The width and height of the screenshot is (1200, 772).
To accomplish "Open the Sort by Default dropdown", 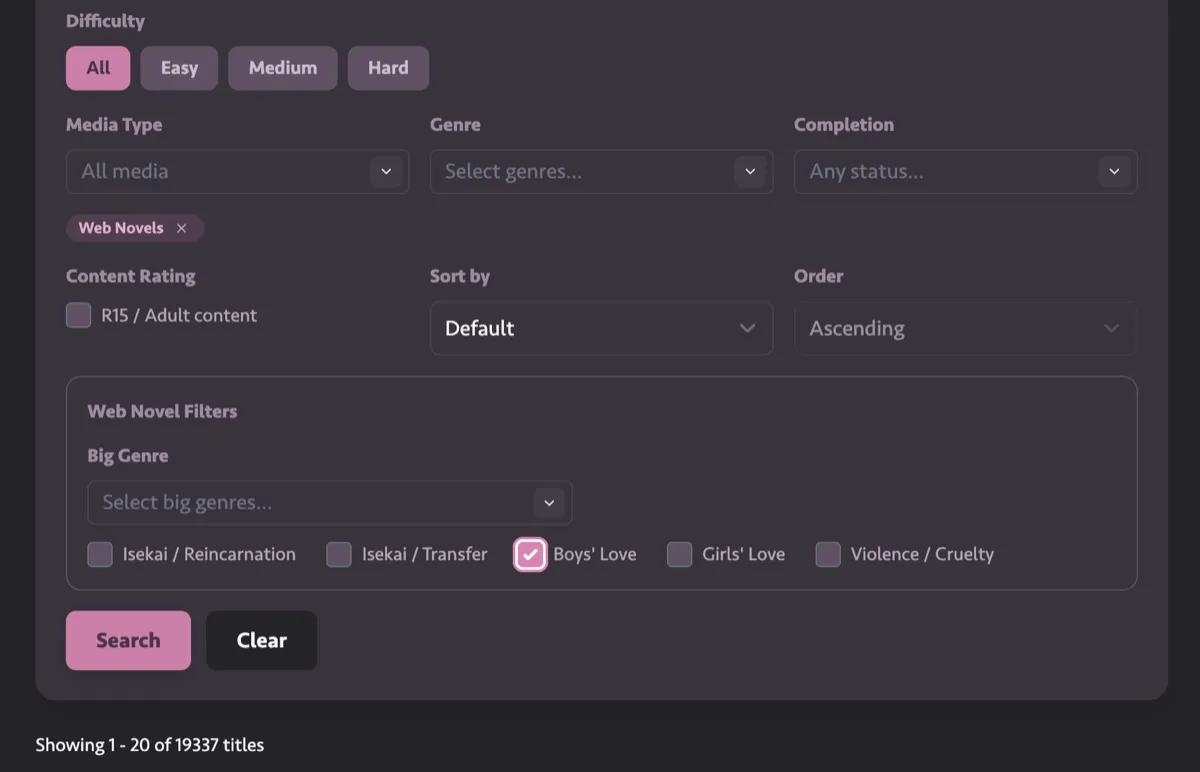I will click(590, 328).
